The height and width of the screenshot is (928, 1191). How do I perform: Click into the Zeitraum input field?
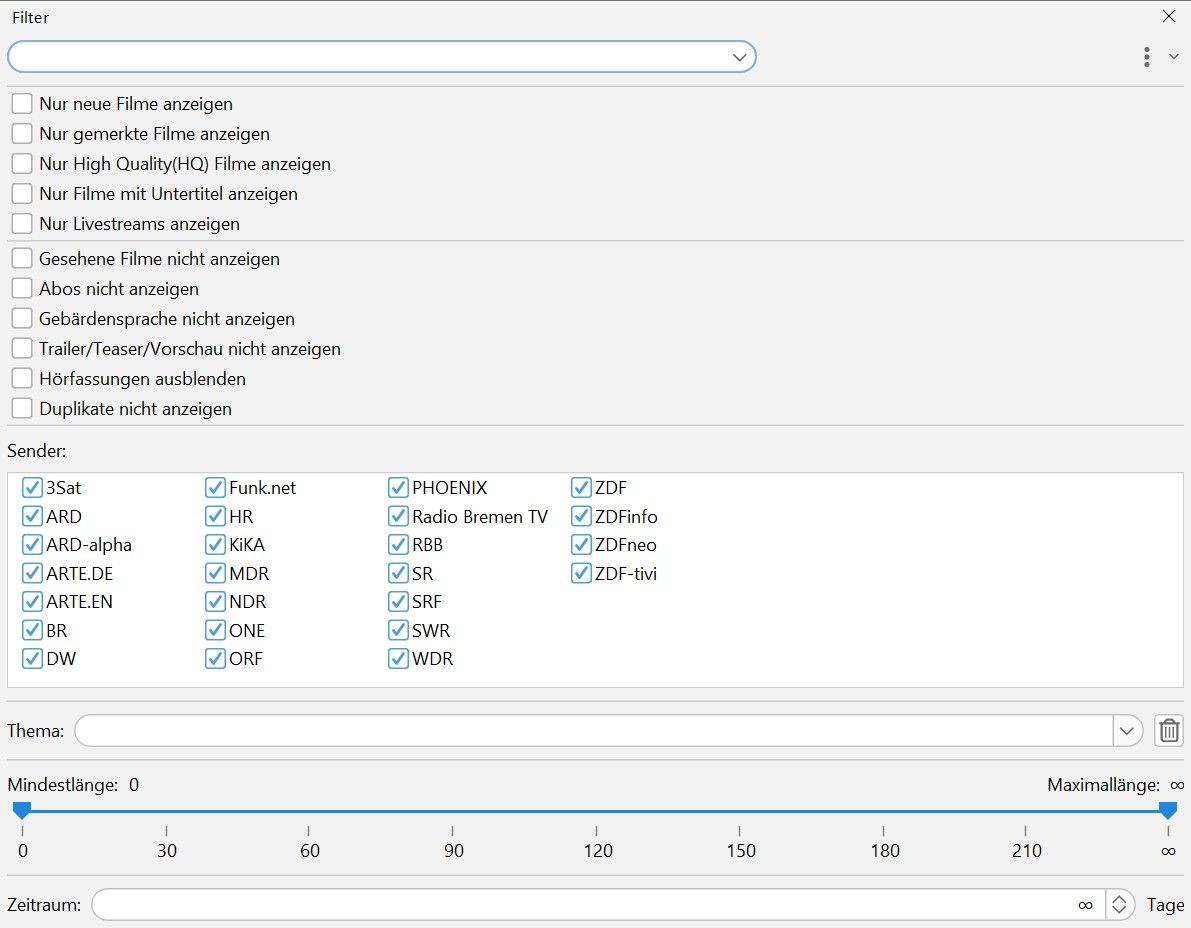599,904
